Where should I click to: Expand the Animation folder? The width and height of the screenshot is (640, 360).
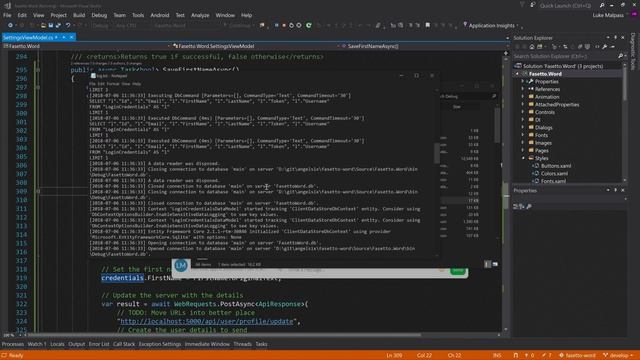click(x=523, y=97)
